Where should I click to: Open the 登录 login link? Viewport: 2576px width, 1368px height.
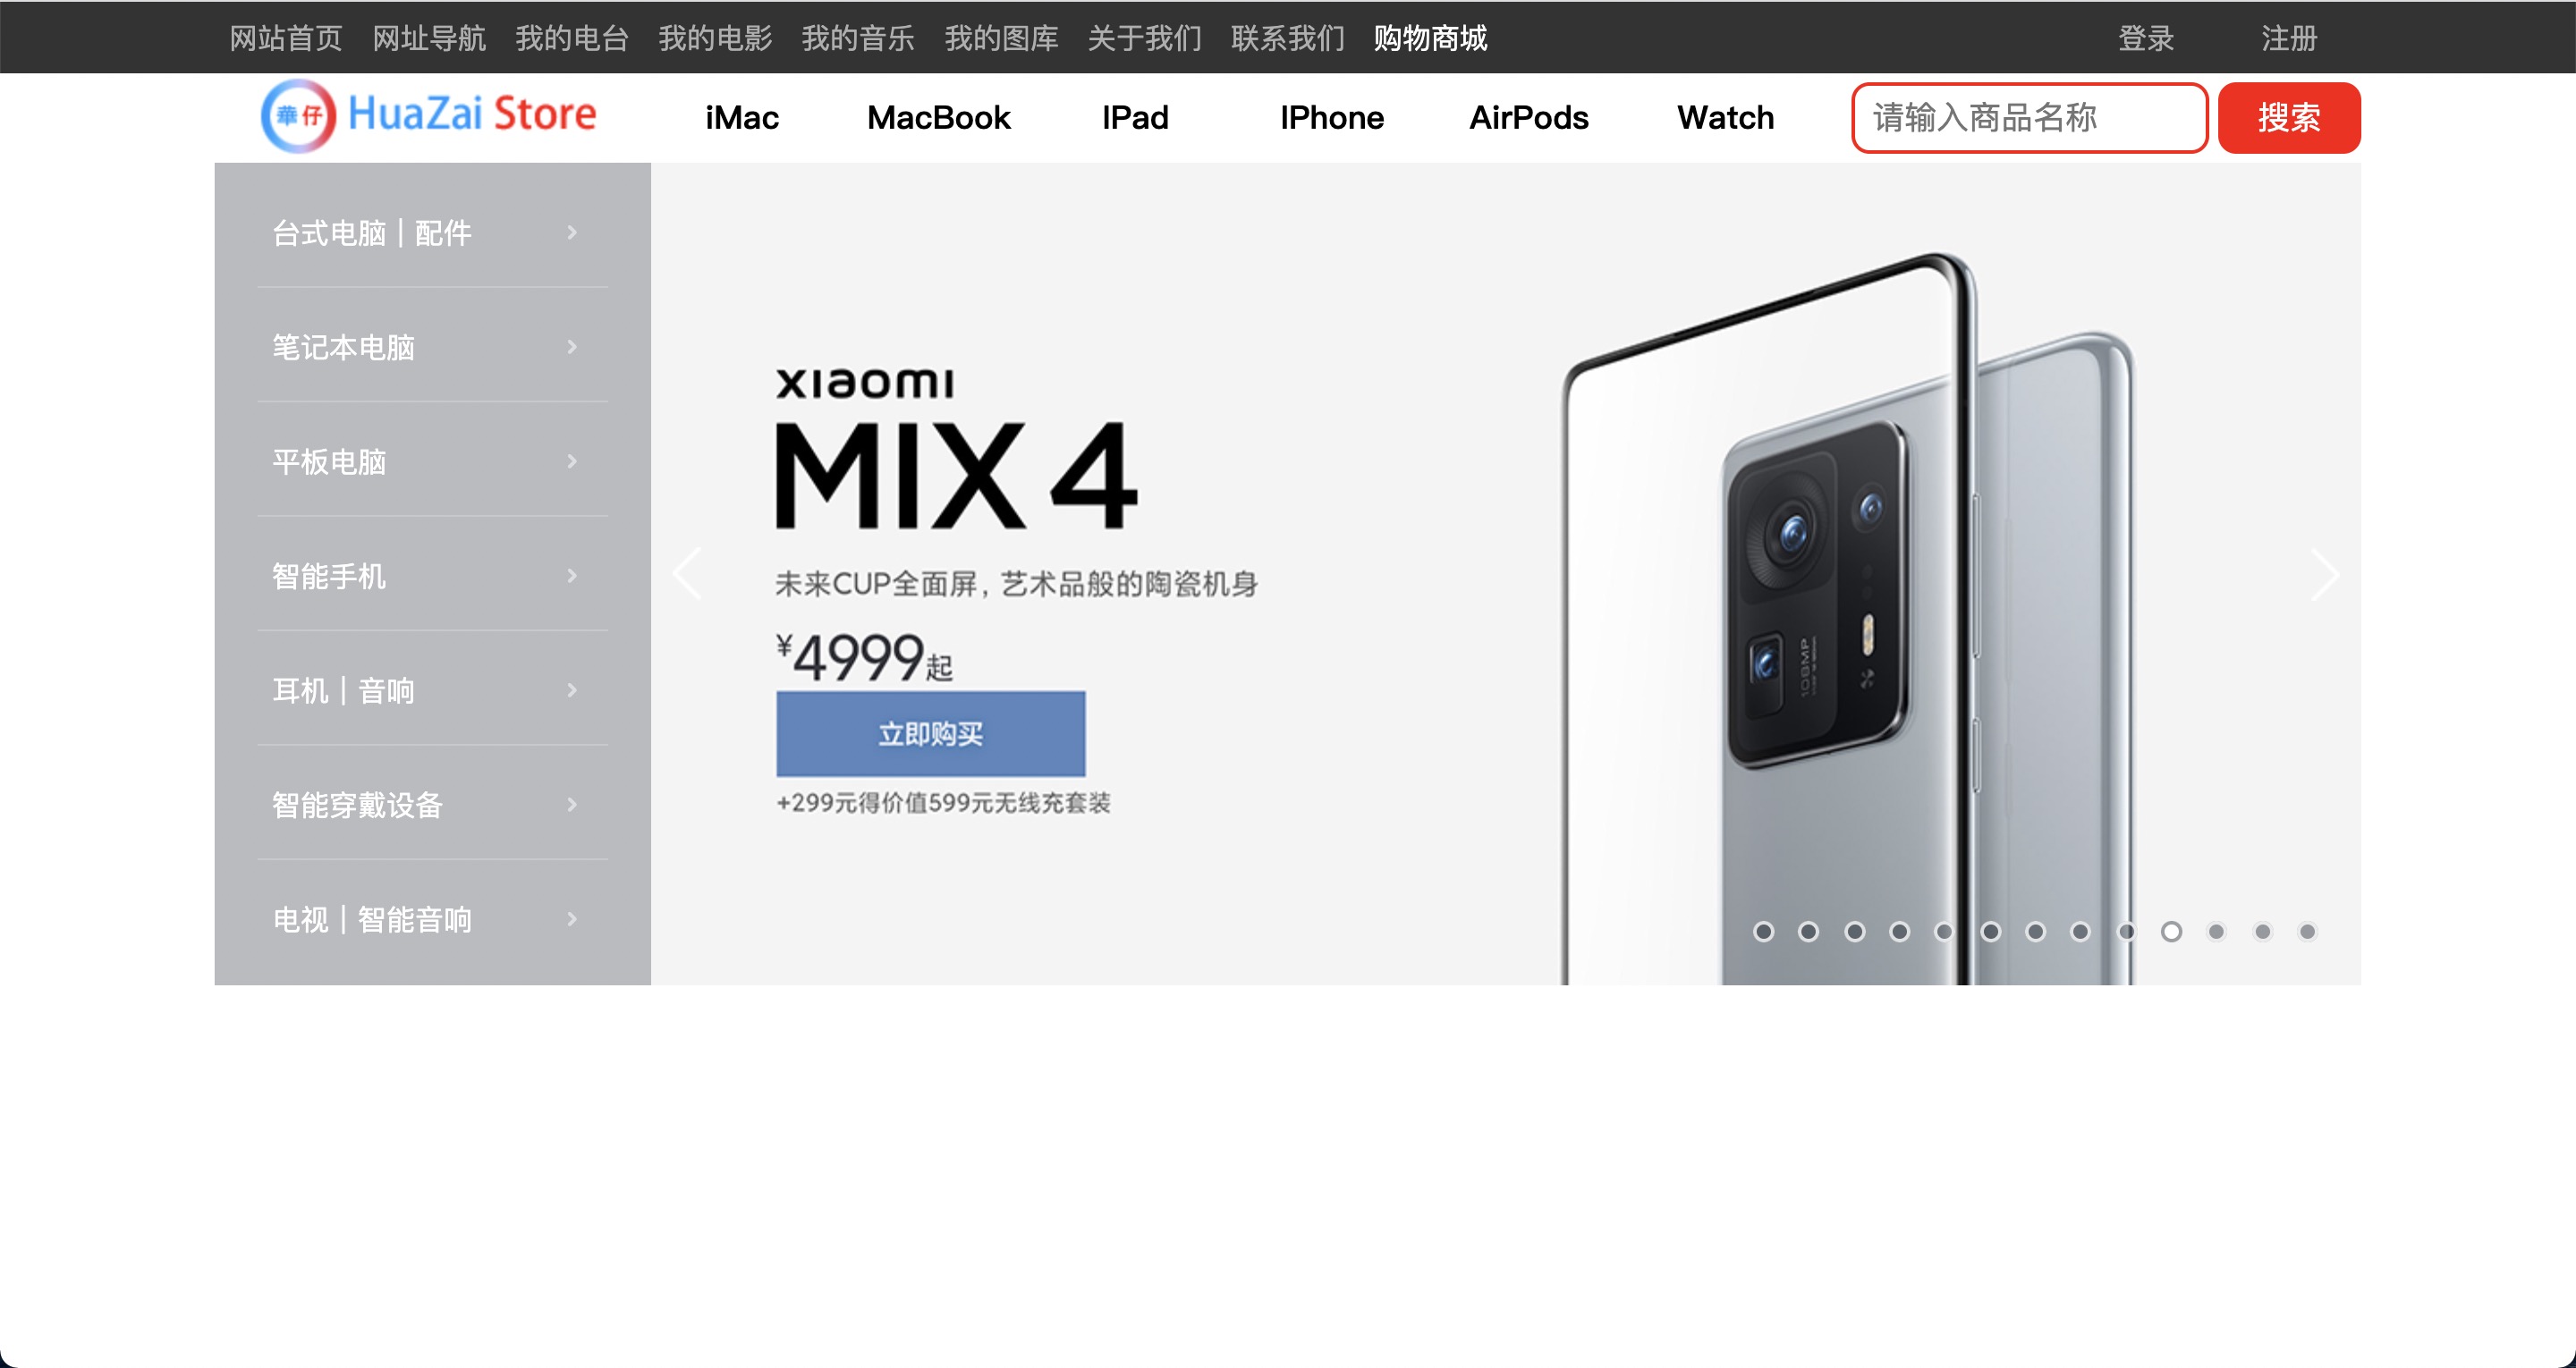2146,38
